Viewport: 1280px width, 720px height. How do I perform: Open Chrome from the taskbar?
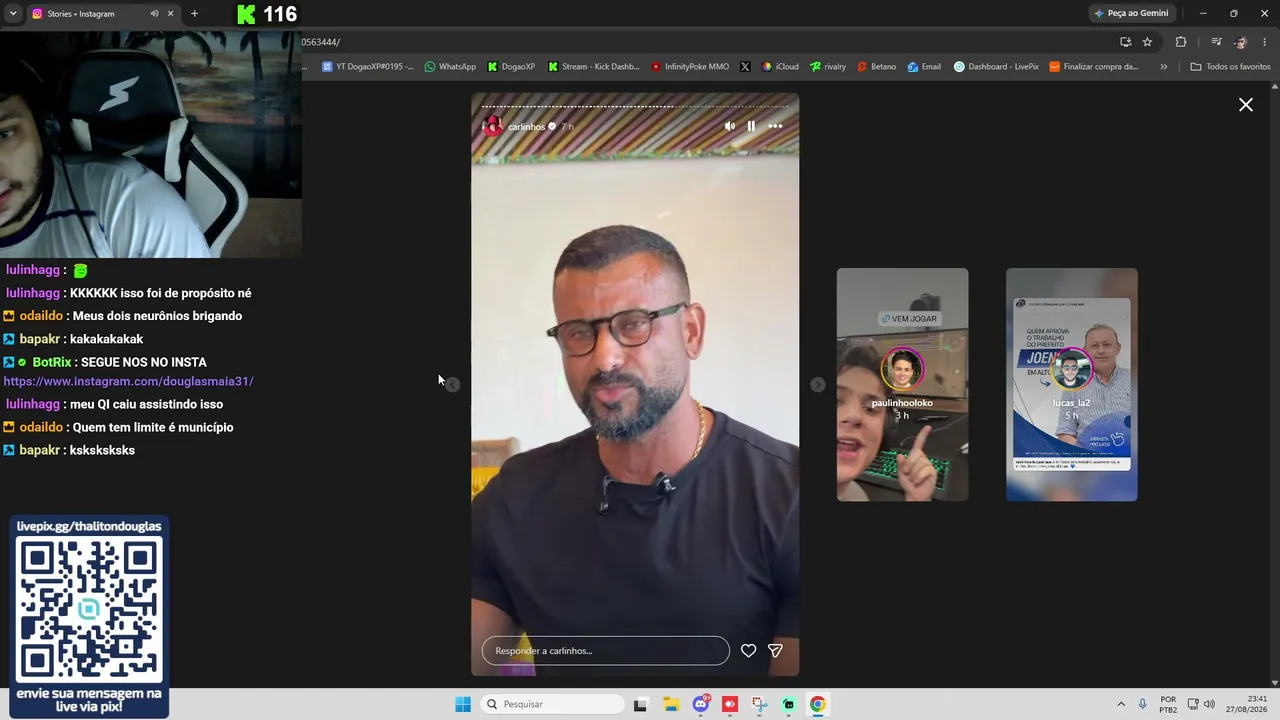point(818,704)
